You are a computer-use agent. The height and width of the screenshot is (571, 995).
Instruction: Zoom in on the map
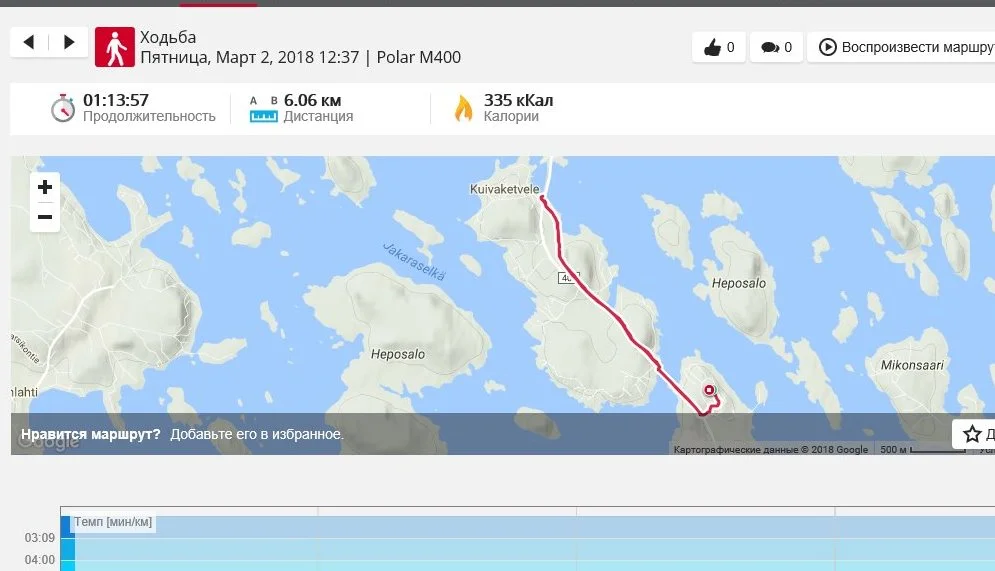45,187
